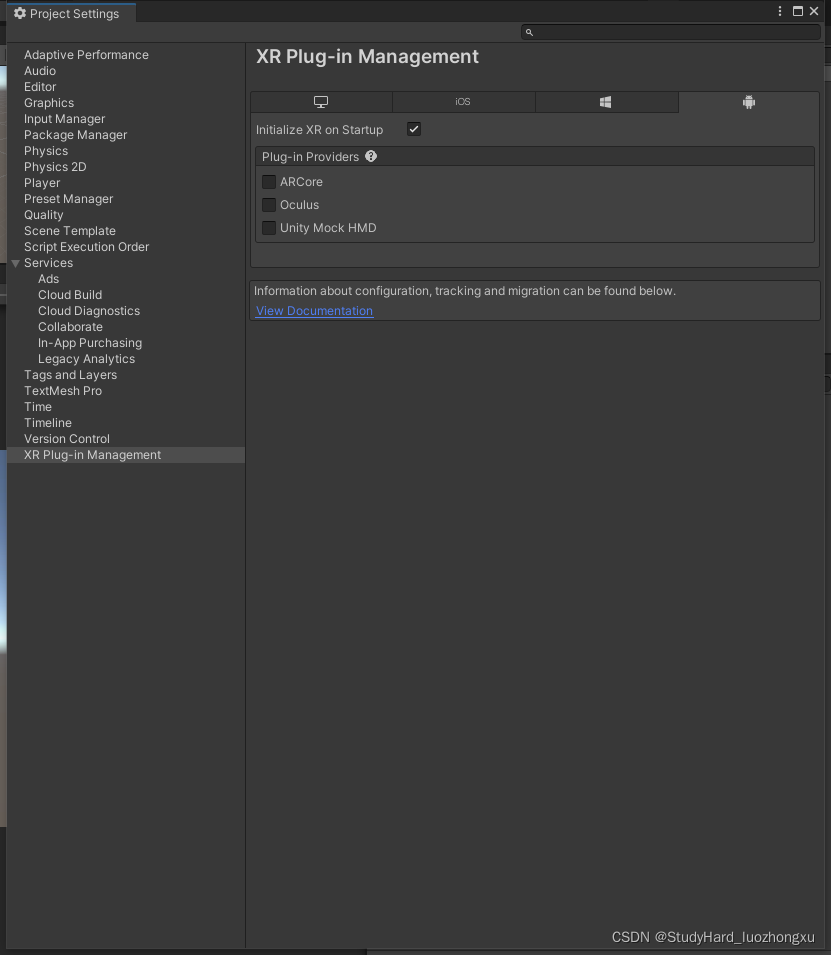Open Player settings

tap(41, 183)
